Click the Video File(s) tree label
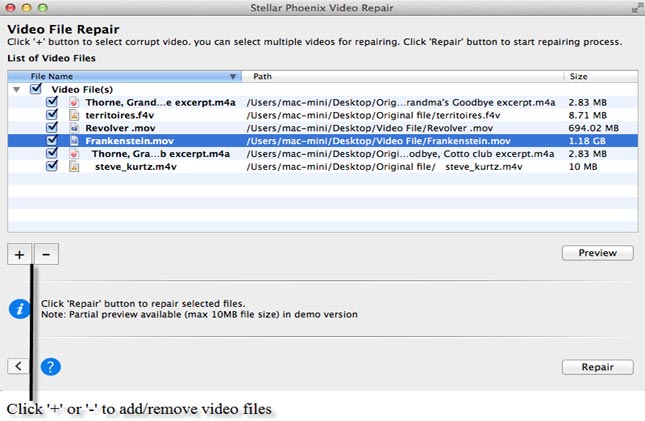645x421 pixels. point(82,89)
